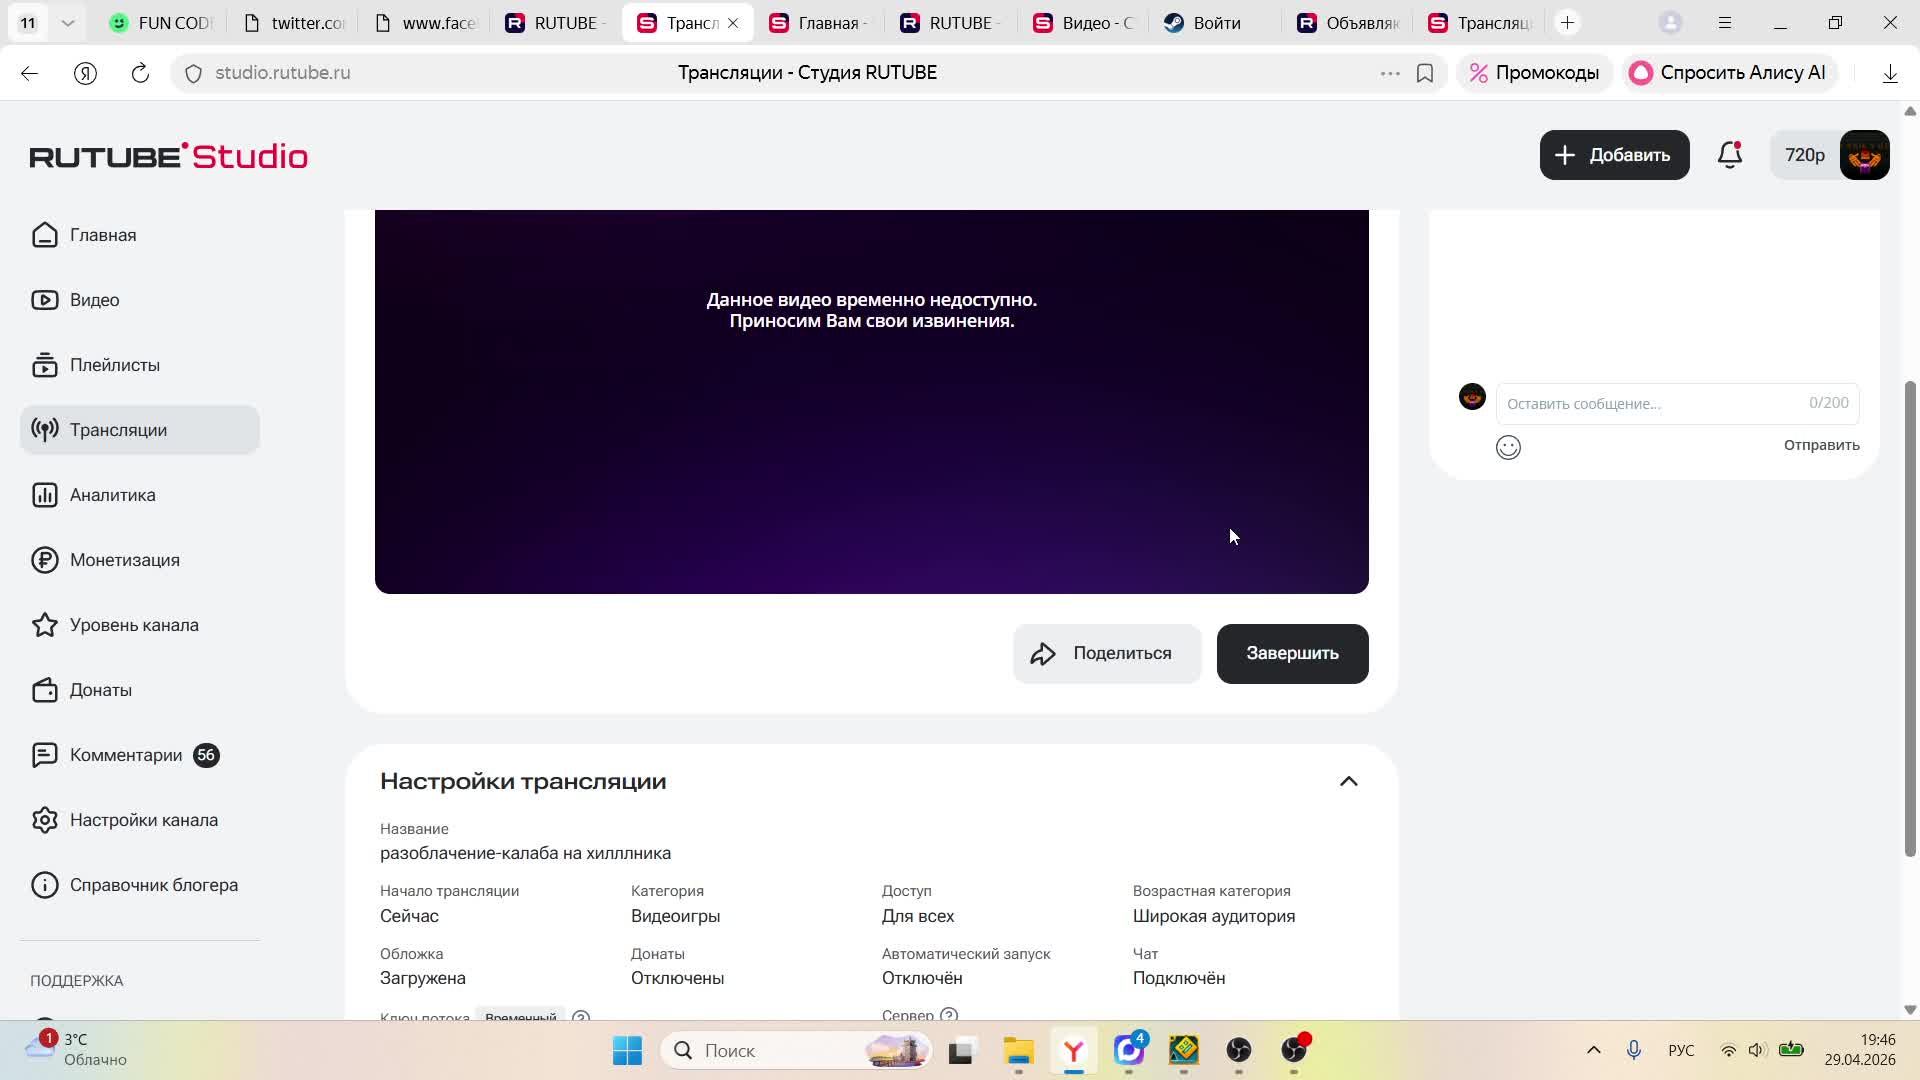Collapse the Настройки трансляции section
This screenshot has width=1920, height=1080.
[x=1348, y=781]
